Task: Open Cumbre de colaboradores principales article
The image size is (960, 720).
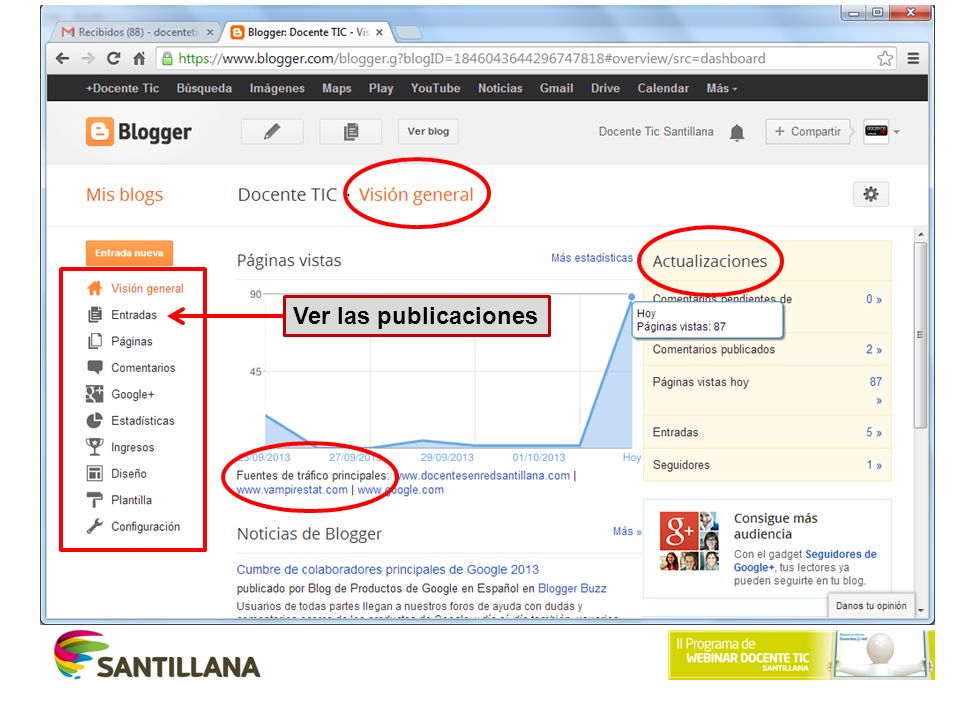Action: (388, 569)
